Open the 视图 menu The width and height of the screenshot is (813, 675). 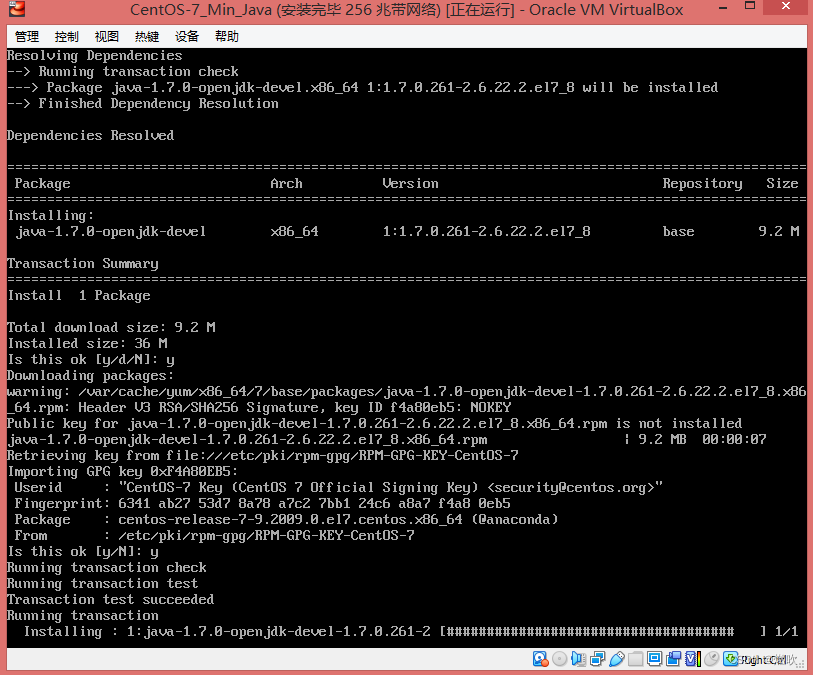tap(106, 37)
